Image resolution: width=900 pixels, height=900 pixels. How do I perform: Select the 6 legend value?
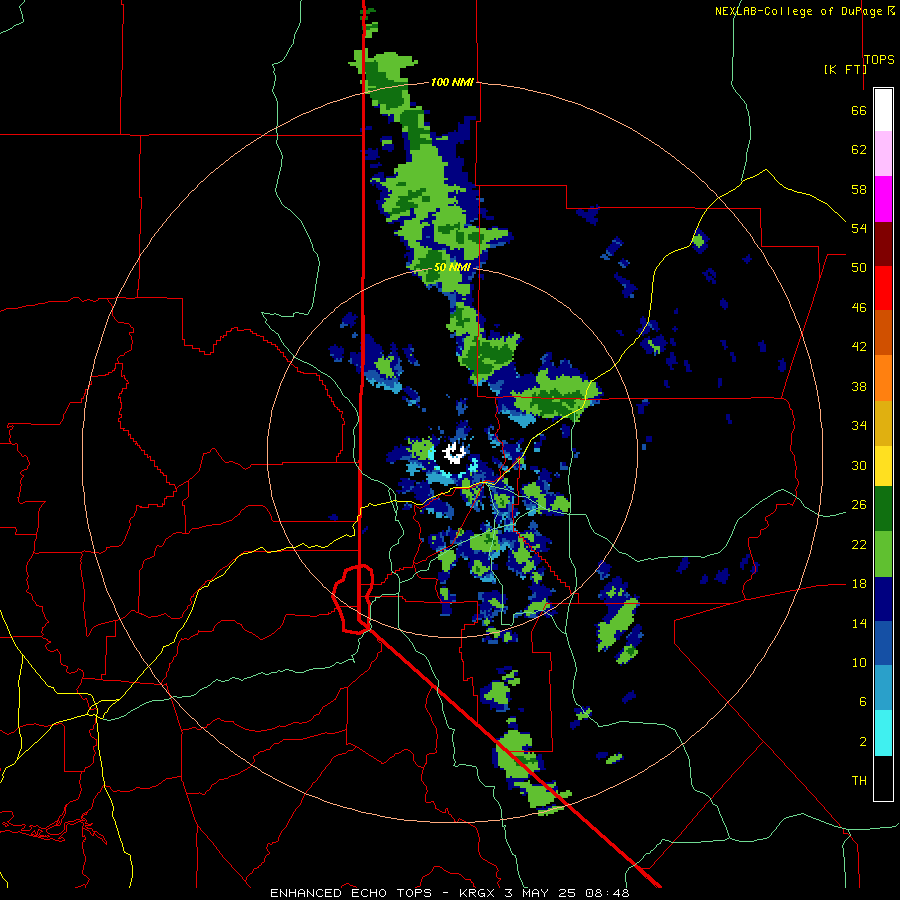click(863, 702)
